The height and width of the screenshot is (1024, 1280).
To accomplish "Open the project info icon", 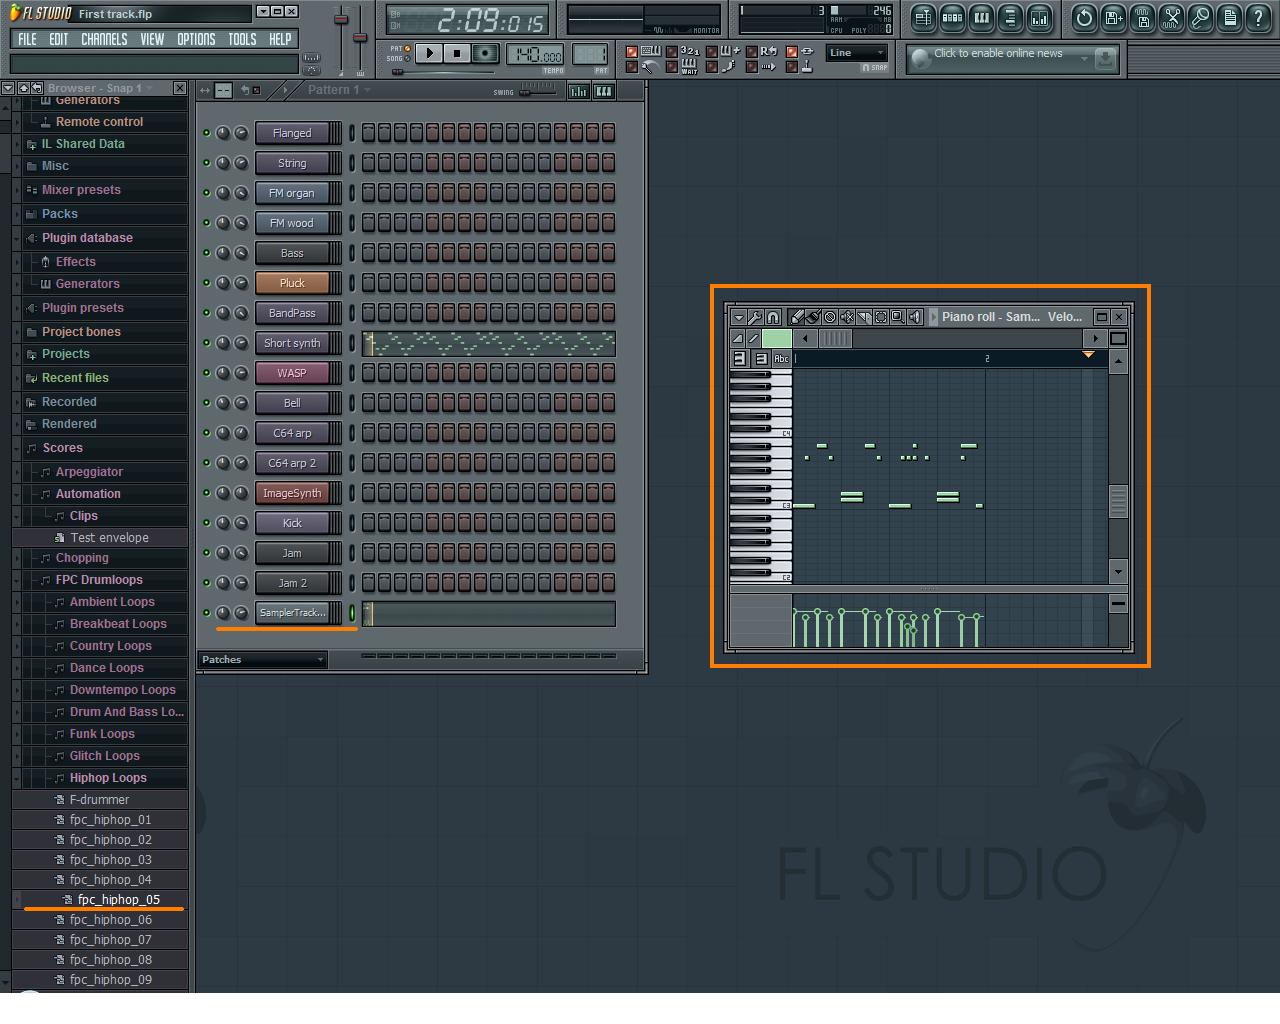I will click(1230, 17).
